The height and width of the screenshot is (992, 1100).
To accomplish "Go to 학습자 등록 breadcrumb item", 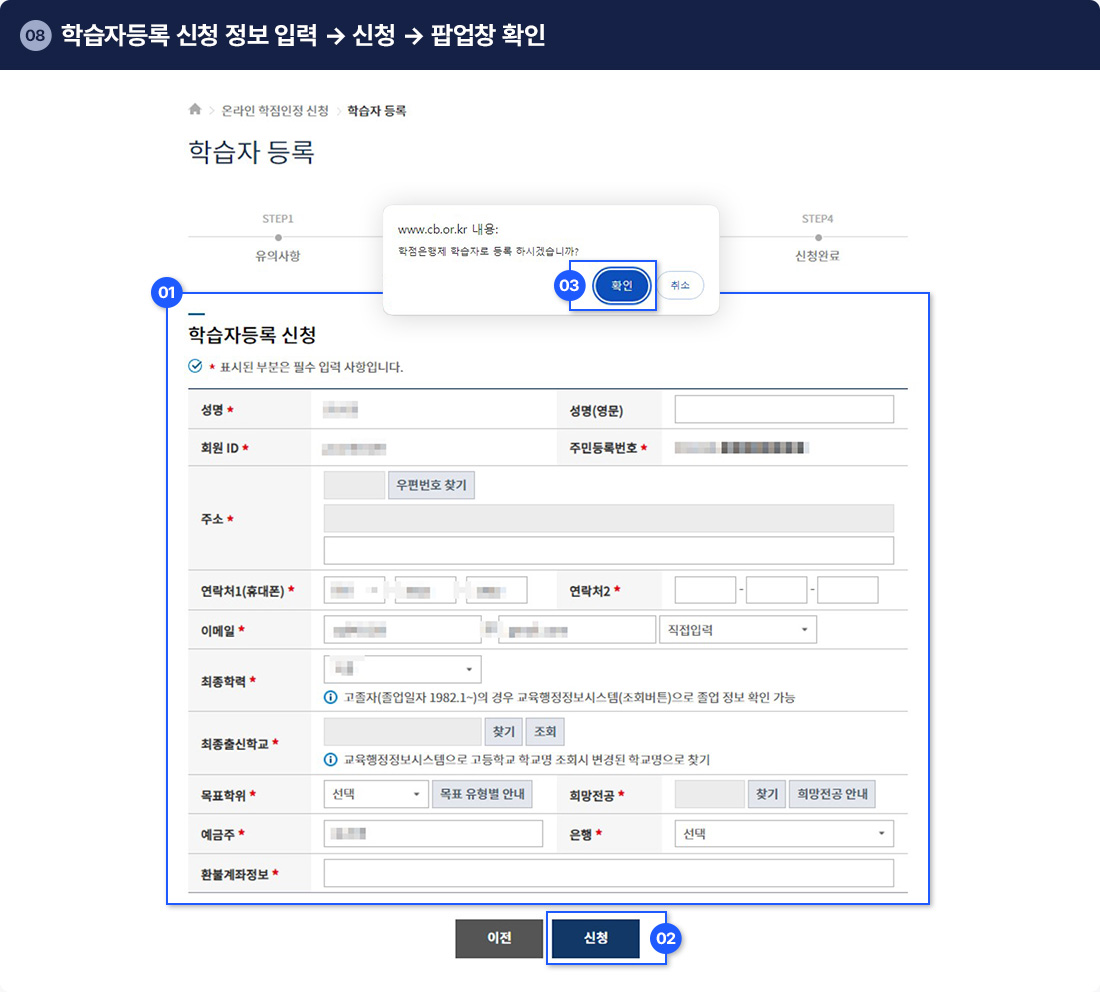I will coord(376,111).
